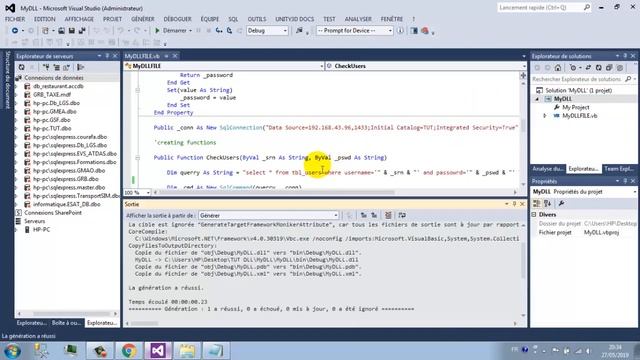This screenshot has height=360, width=640.
Task: Select Connexions SharePoint node
Action: [53, 213]
